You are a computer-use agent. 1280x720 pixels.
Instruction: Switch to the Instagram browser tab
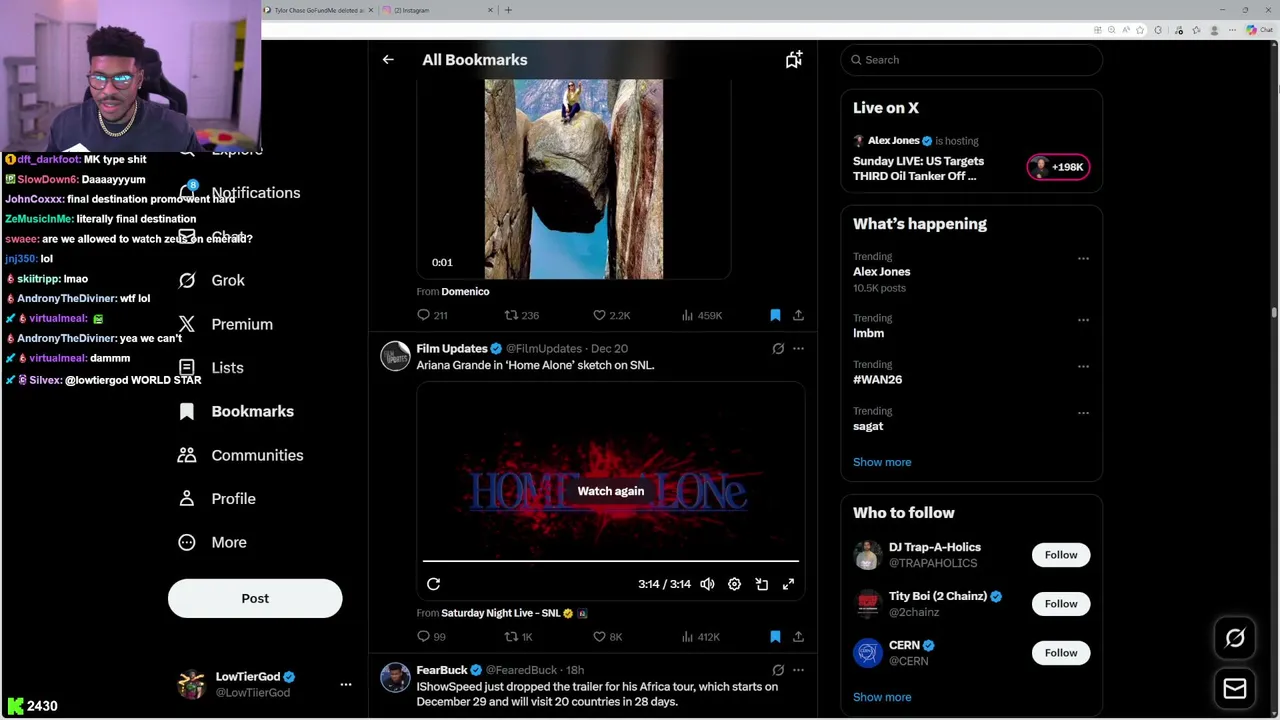pyautogui.click(x=440, y=10)
